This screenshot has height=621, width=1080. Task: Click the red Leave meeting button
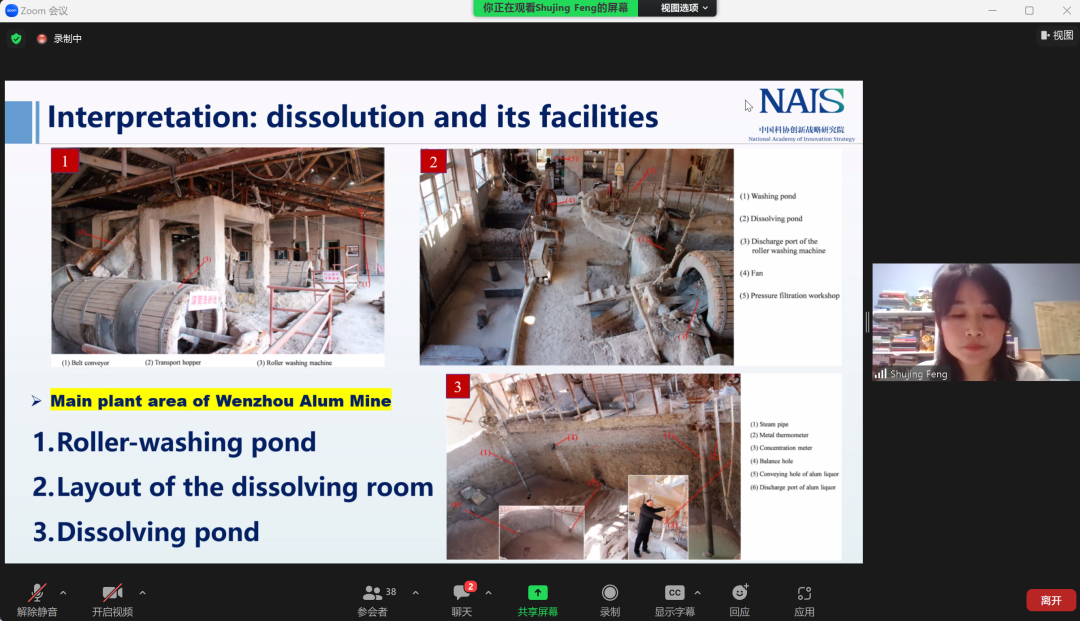(x=1051, y=600)
